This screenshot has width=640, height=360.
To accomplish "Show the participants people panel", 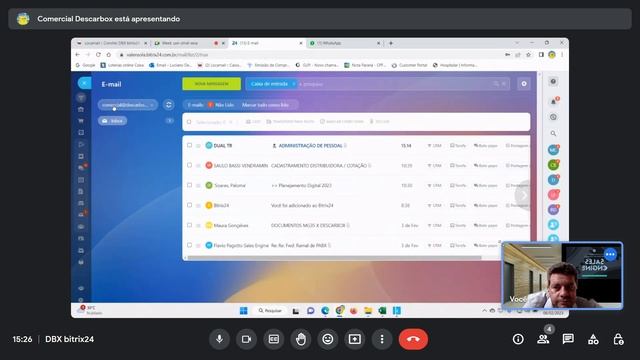I will pyautogui.click(x=543, y=339).
